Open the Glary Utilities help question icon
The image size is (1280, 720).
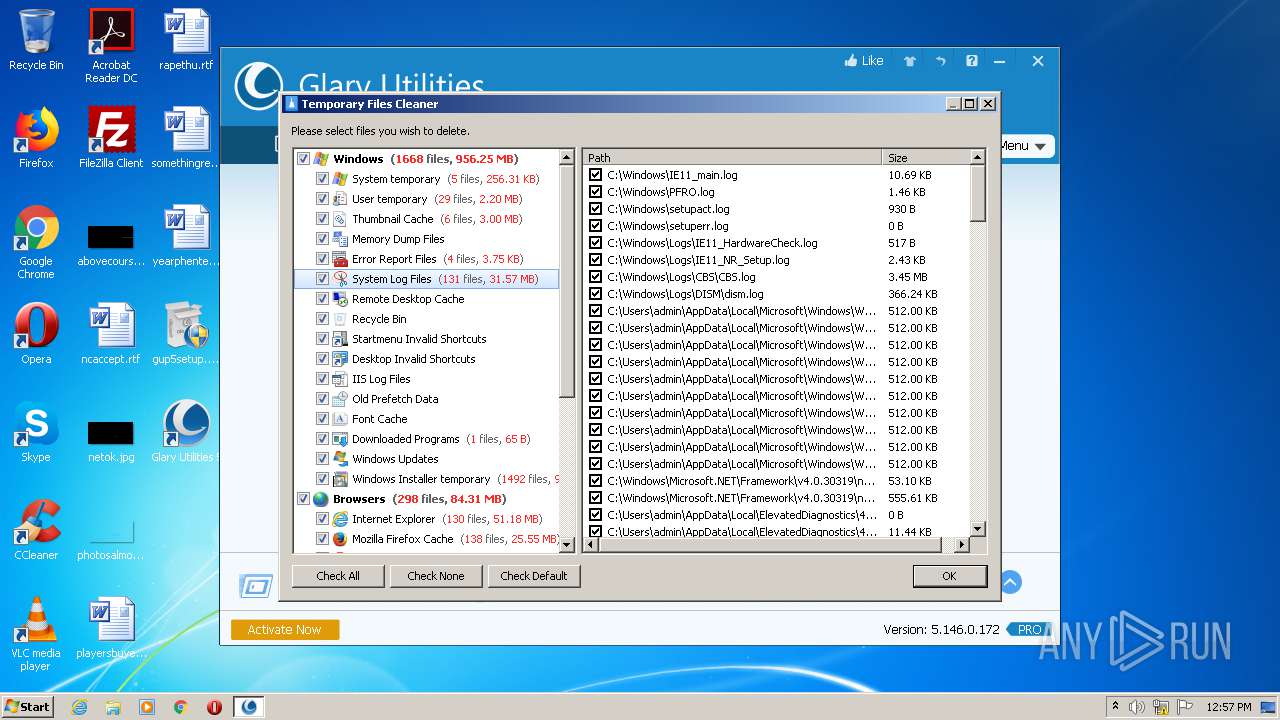tap(971, 61)
